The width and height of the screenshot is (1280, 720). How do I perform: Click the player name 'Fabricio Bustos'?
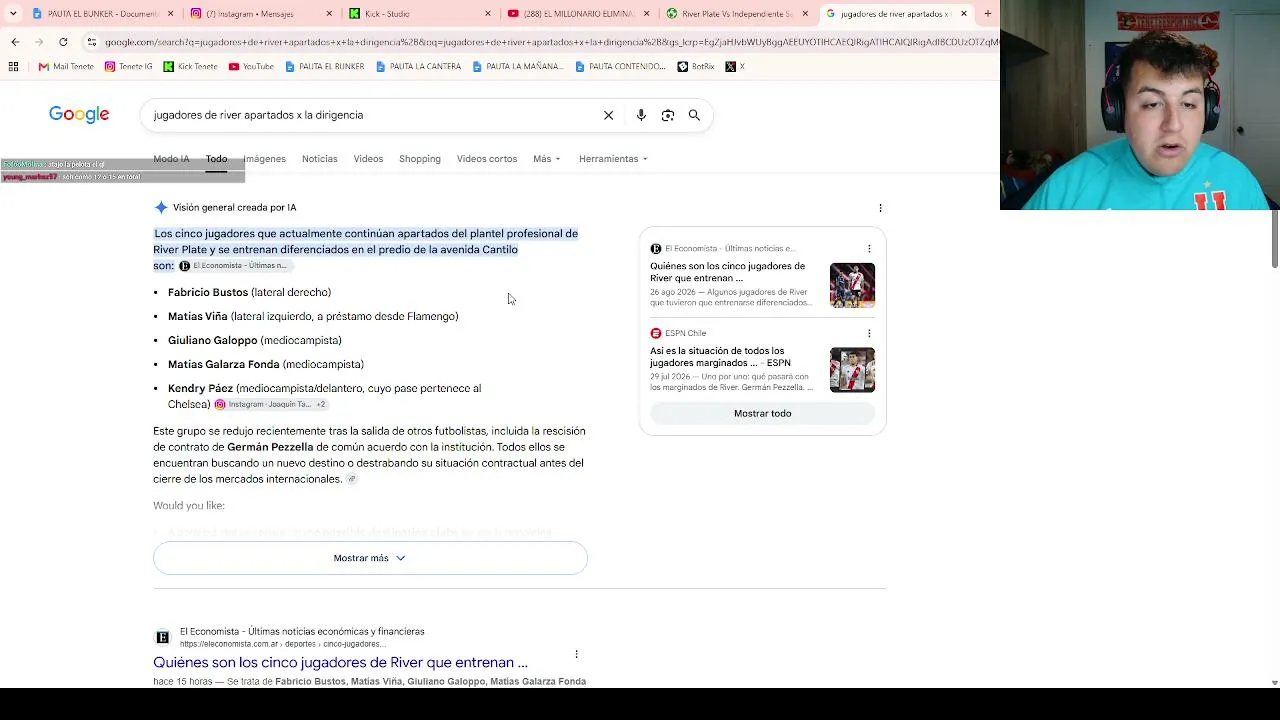pos(208,292)
